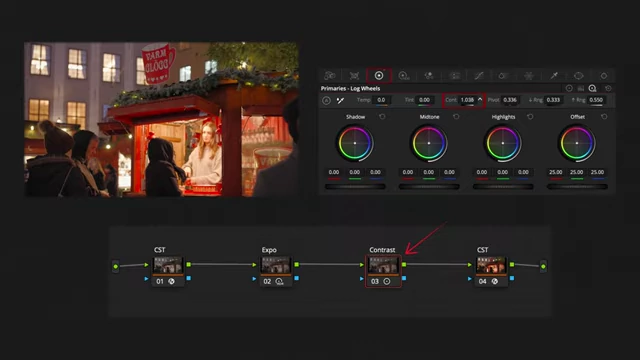Image resolution: width=640 pixels, height=360 pixels.
Task: Click the Pivot 0.336 value field
Action: coord(510,100)
